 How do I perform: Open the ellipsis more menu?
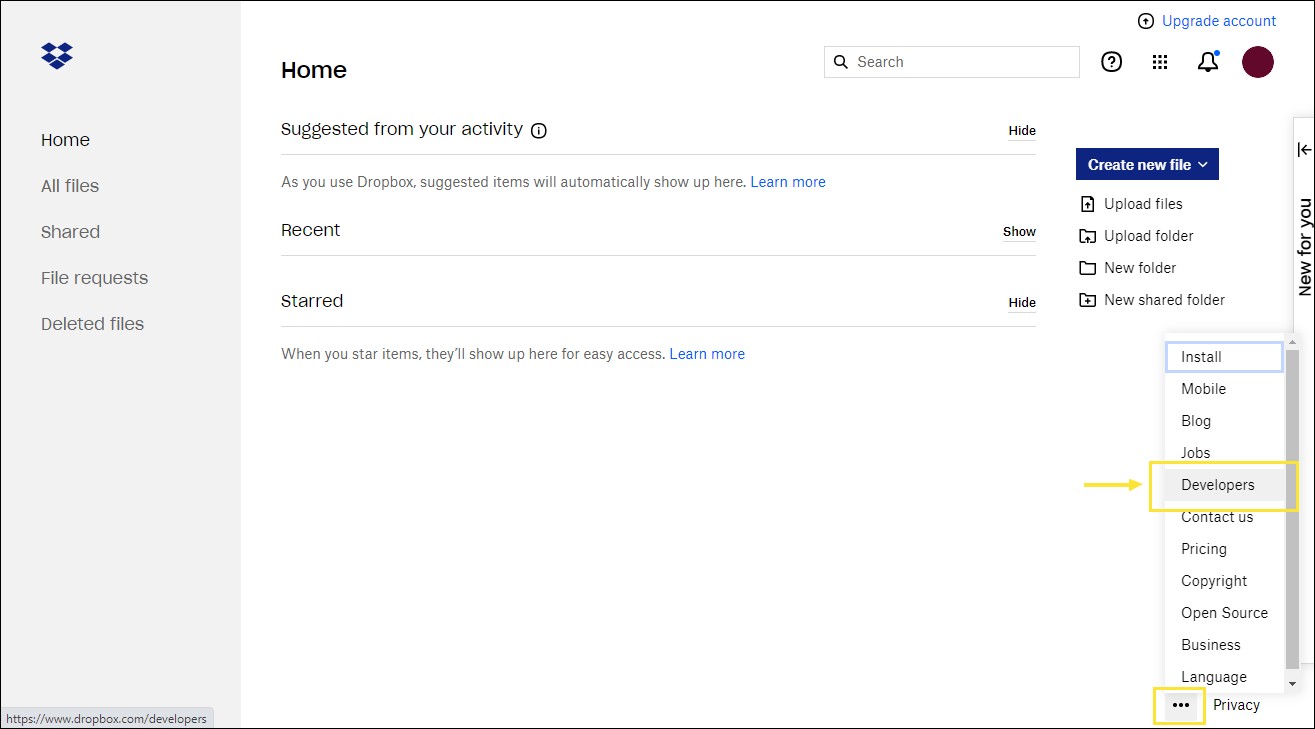click(1179, 705)
